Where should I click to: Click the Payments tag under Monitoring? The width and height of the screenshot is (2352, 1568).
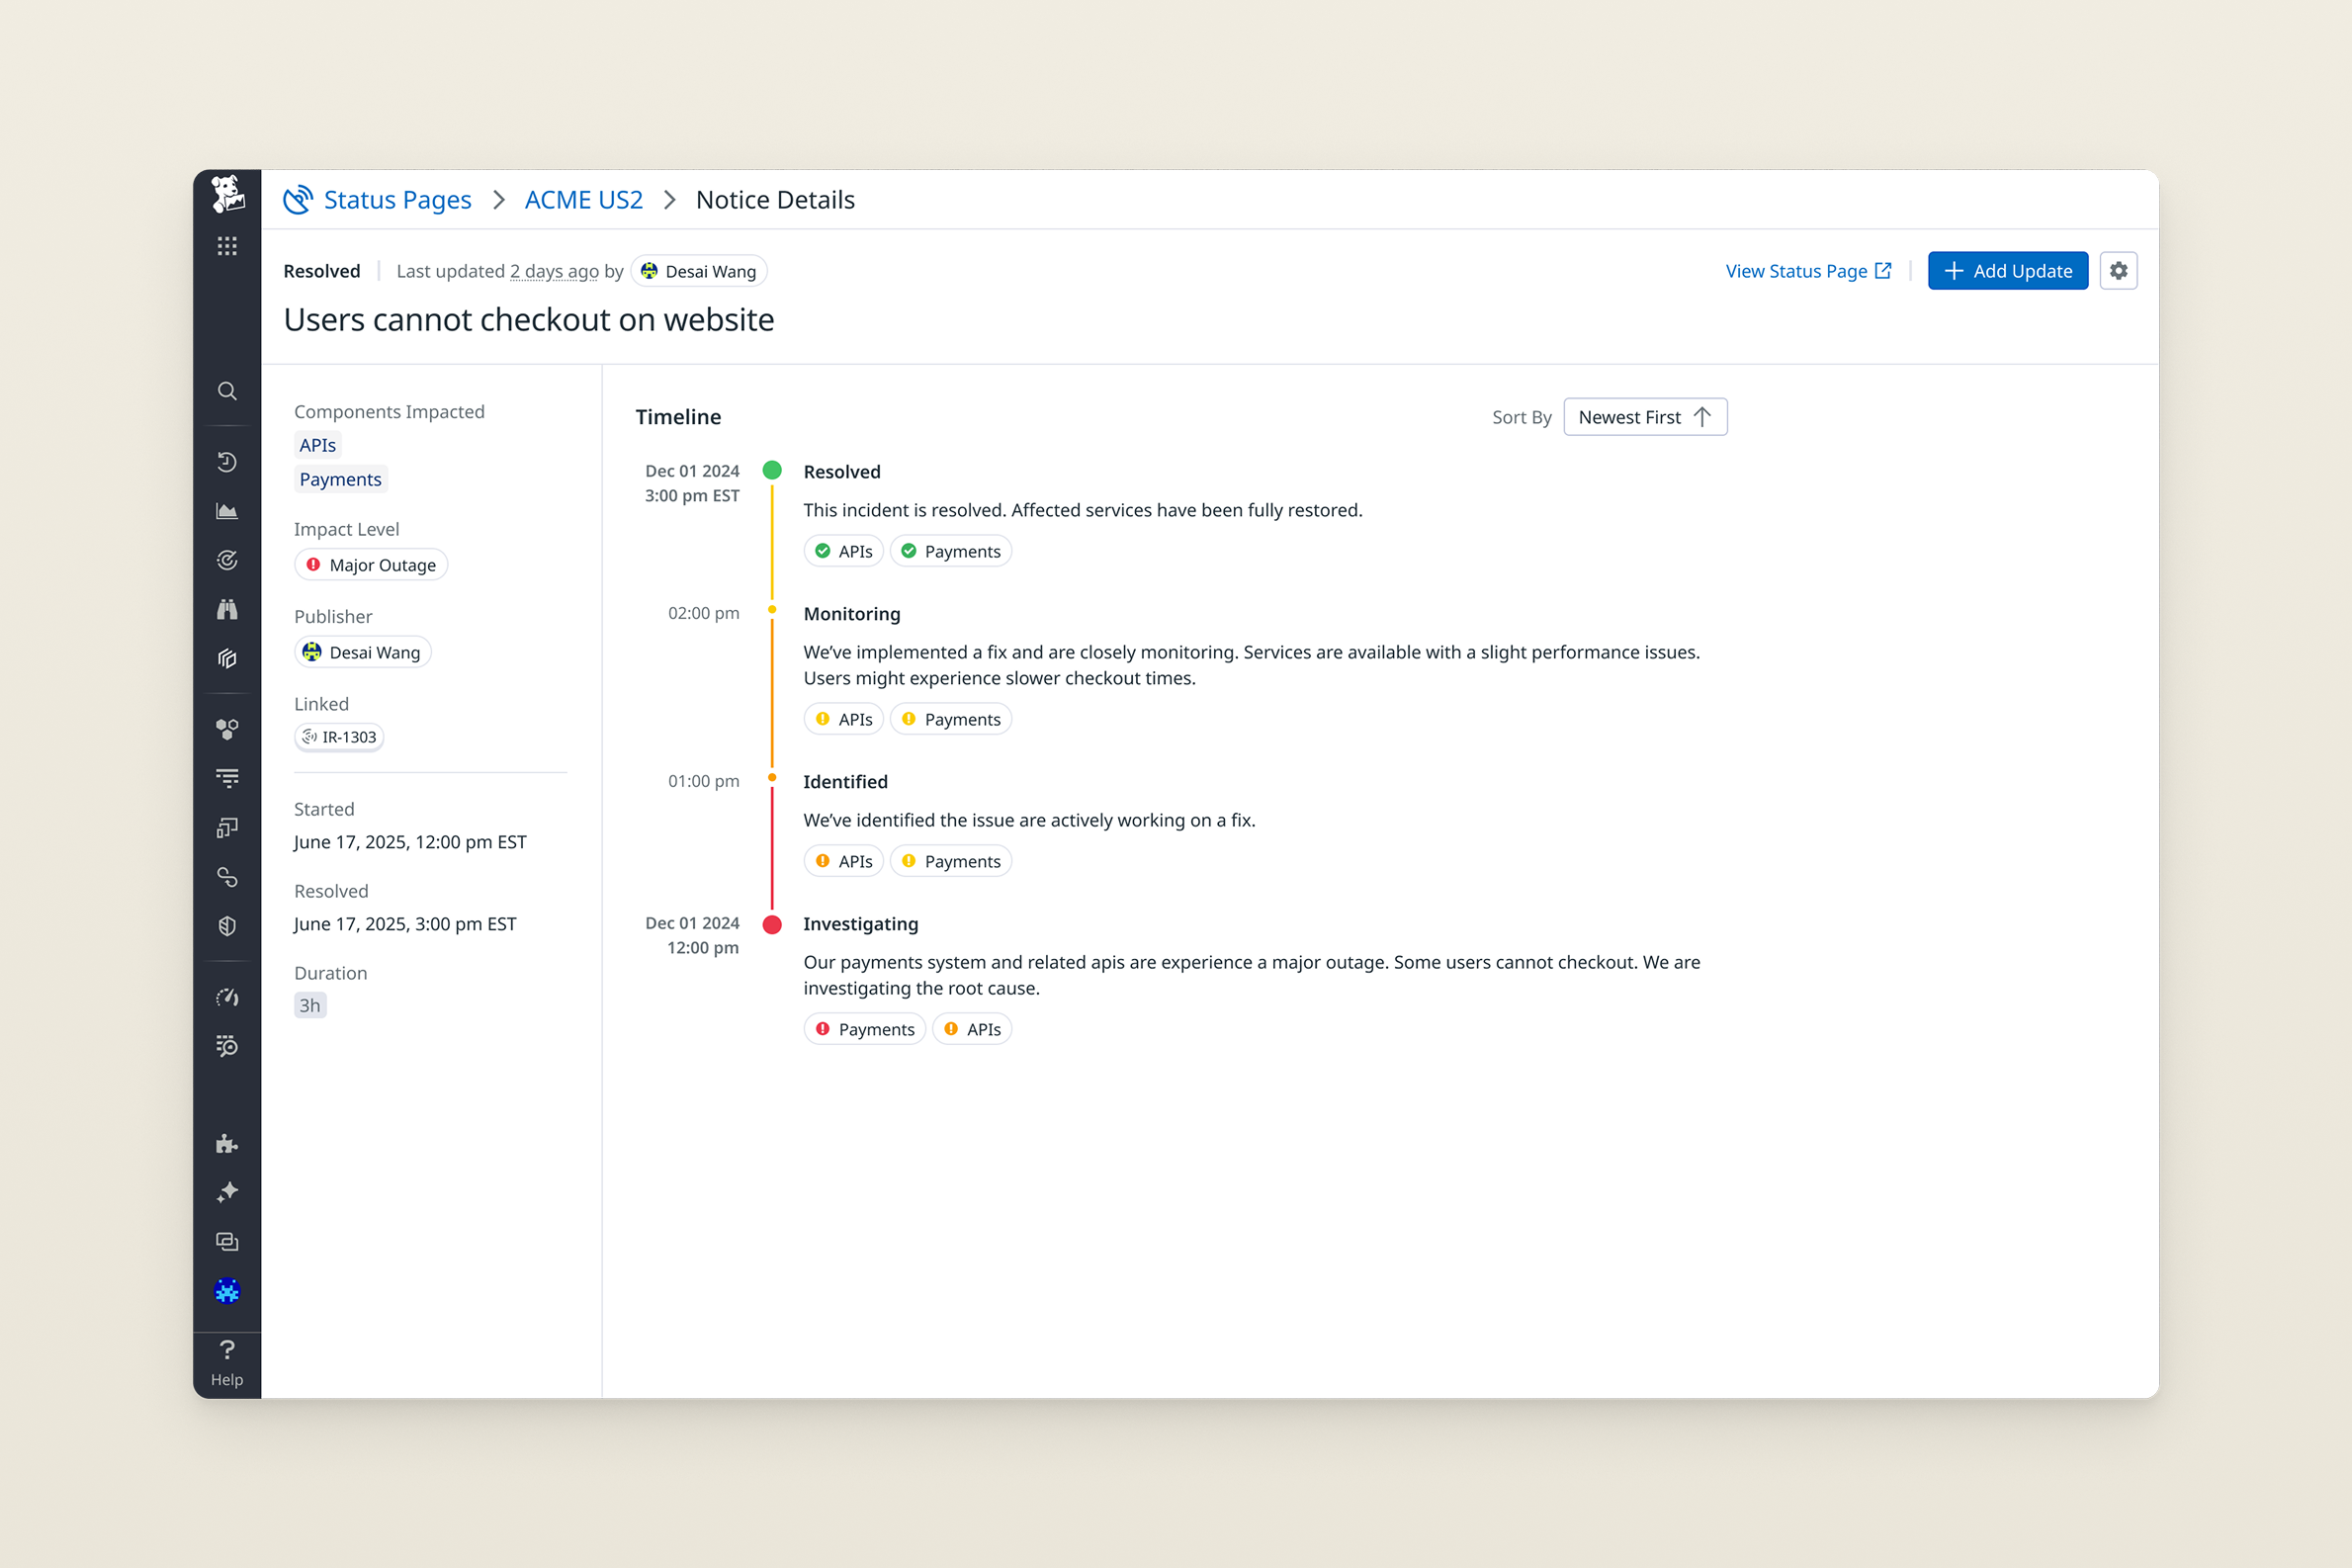[x=951, y=719]
